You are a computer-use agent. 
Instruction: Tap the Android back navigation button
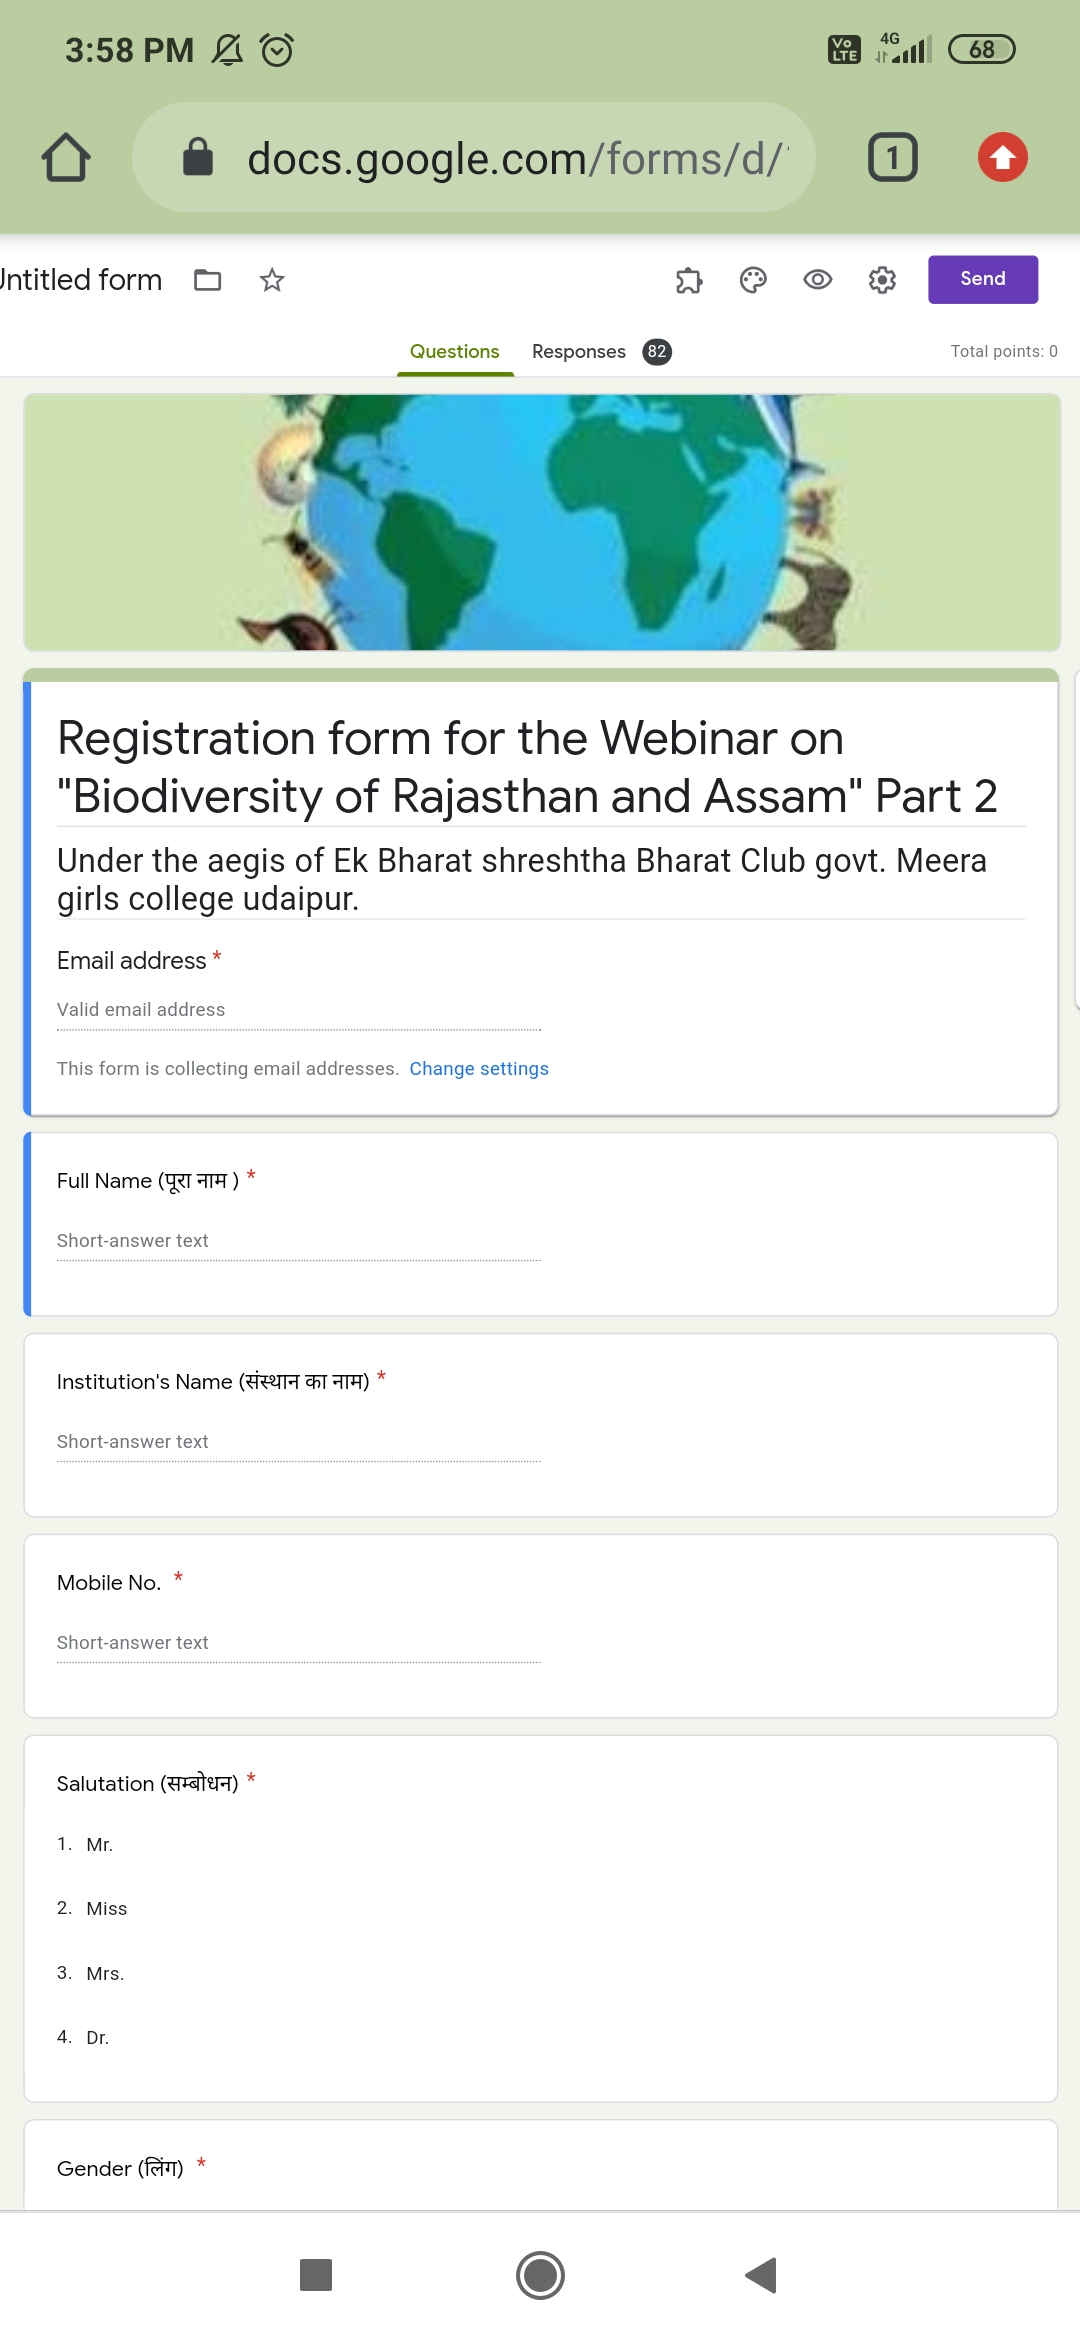pos(762,2275)
